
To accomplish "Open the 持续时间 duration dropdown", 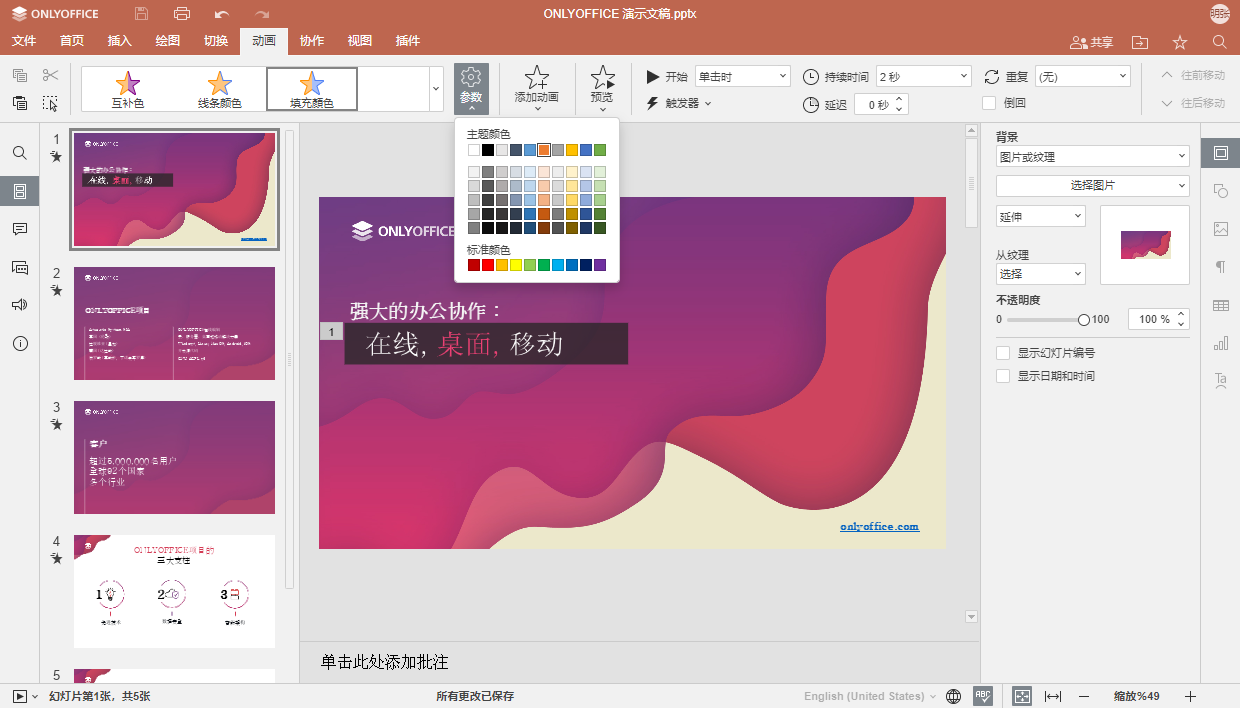I will [x=924, y=76].
